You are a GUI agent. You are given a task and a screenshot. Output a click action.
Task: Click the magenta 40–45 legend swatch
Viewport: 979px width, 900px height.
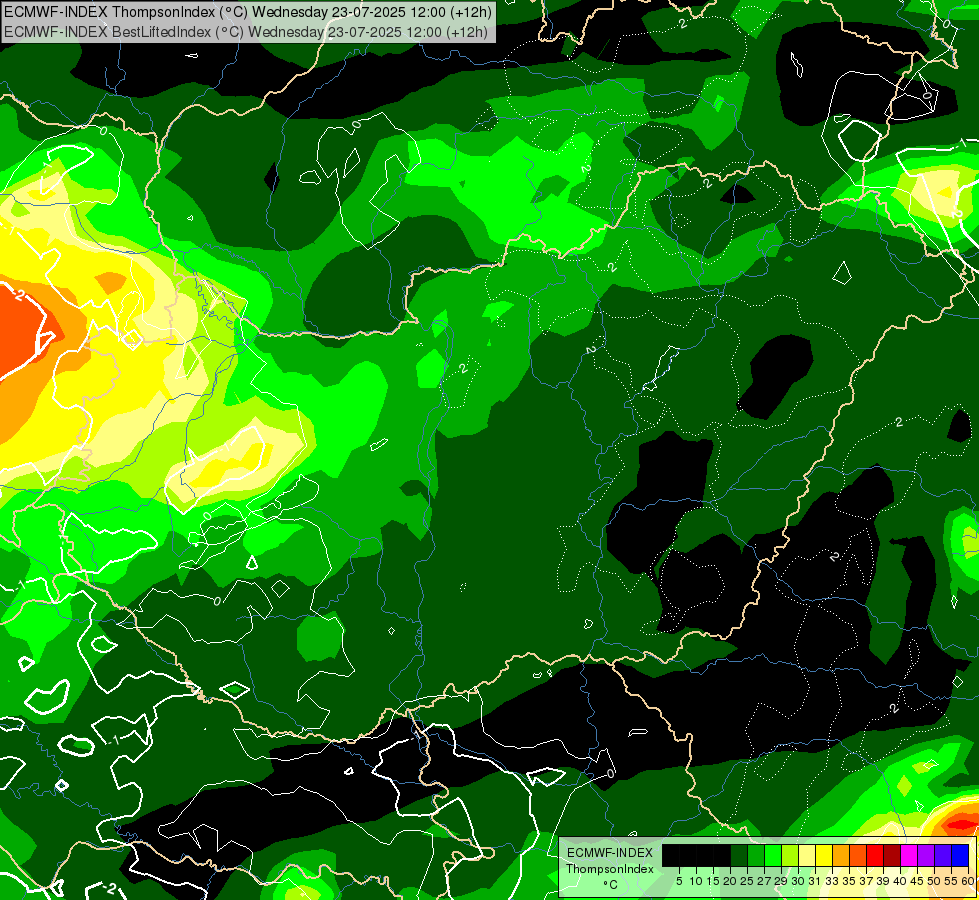point(909,856)
